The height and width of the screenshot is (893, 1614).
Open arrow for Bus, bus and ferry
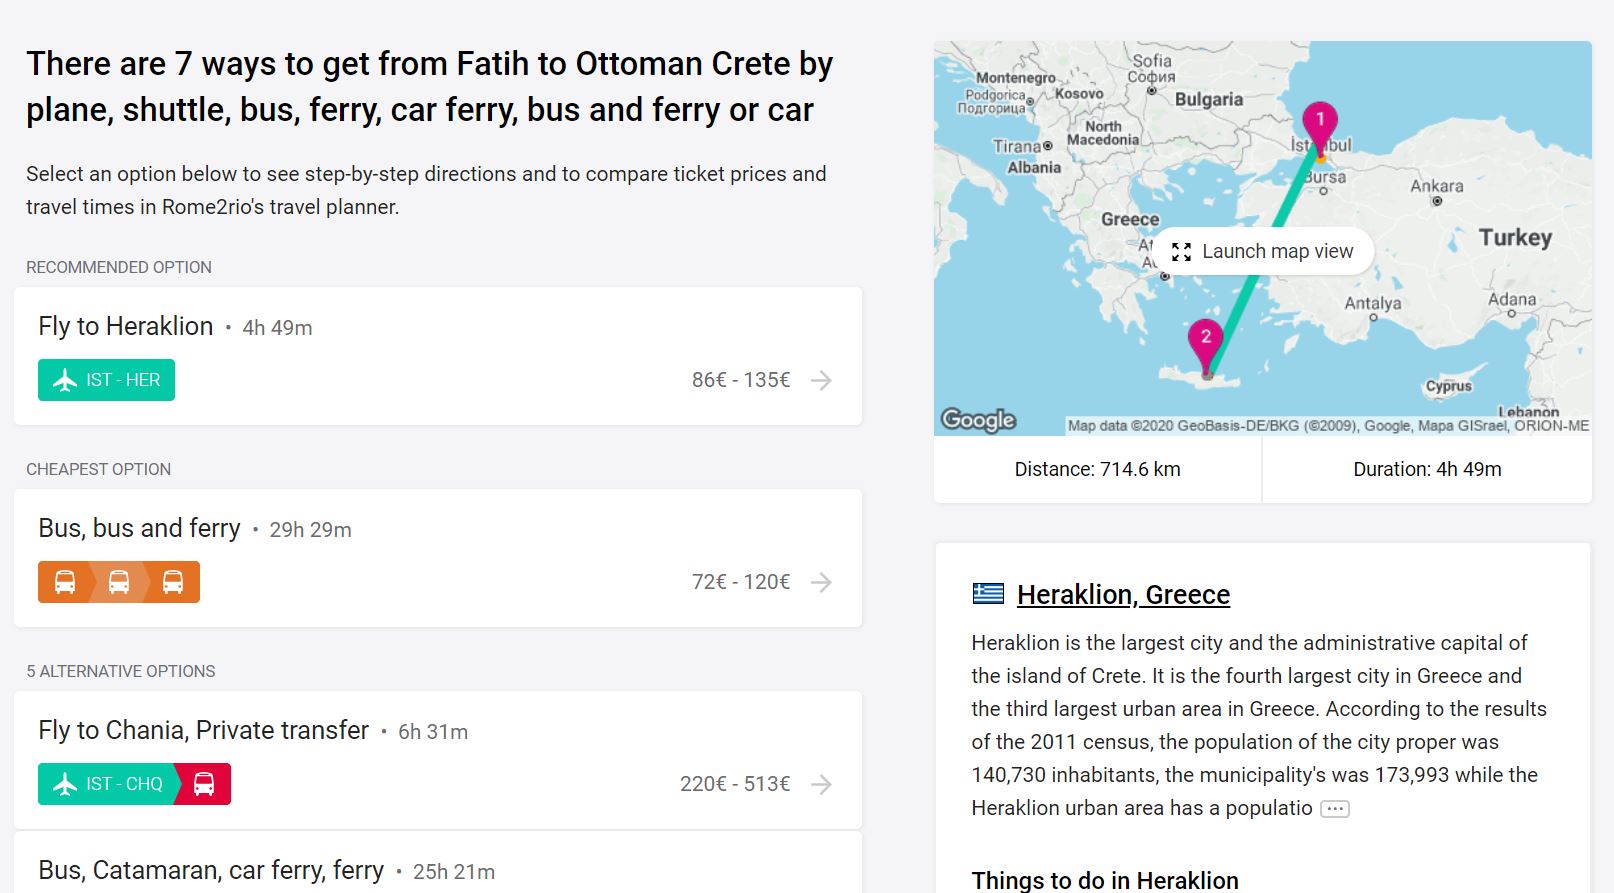[x=821, y=582]
